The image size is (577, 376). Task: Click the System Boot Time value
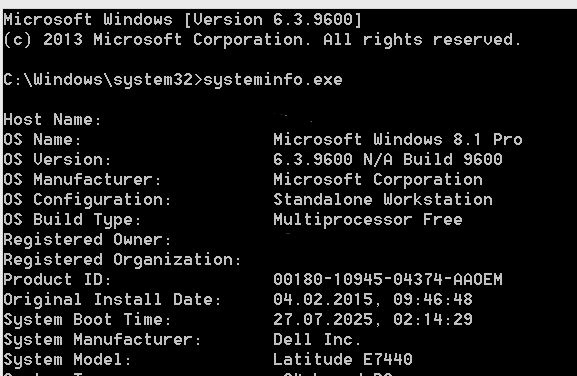pyautogui.click(x=373, y=319)
